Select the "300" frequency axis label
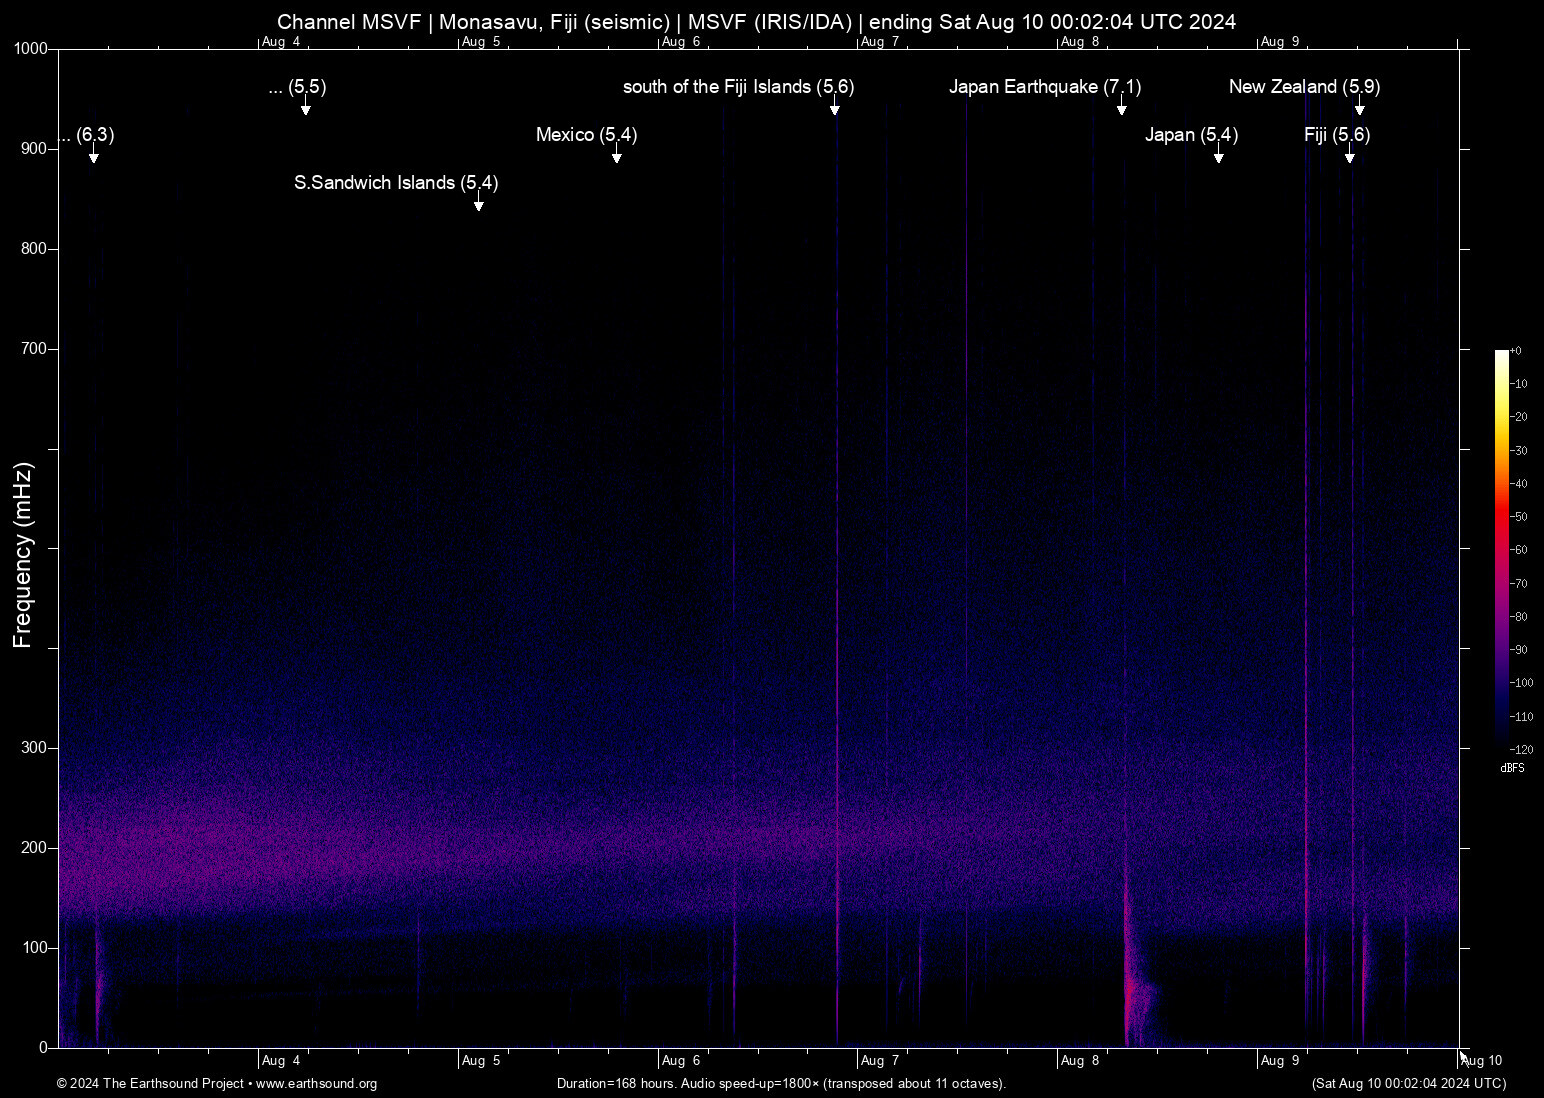Viewport: 1544px width, 1098px height. coord(35,748)
